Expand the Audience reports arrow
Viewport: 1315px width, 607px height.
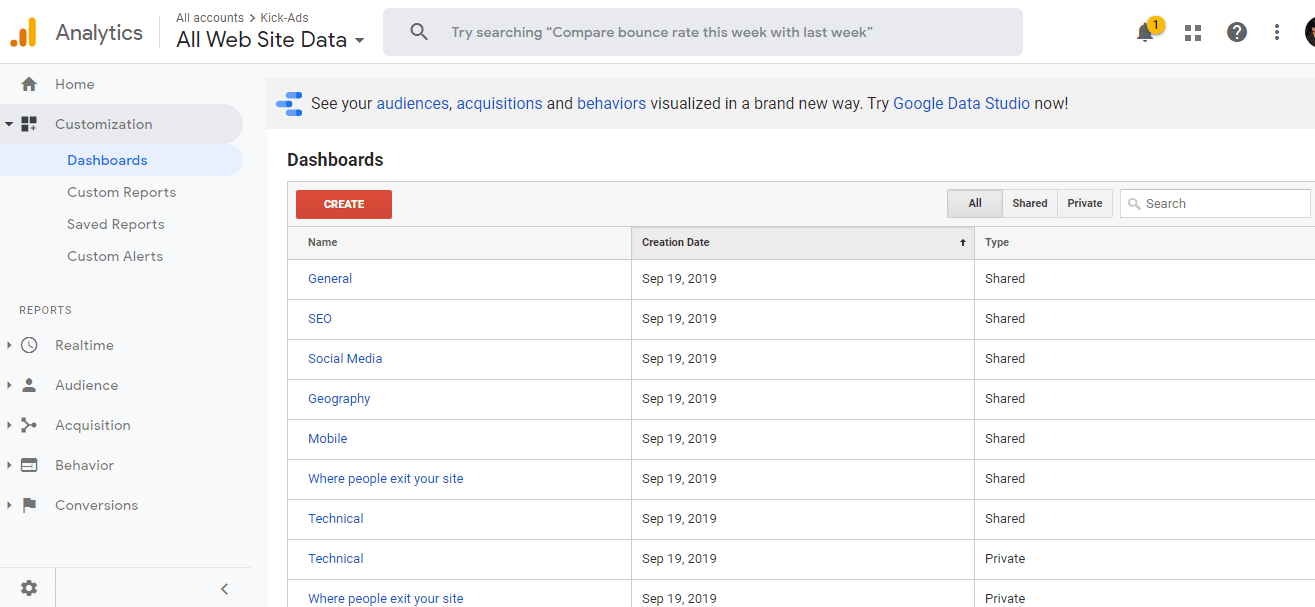9,385
